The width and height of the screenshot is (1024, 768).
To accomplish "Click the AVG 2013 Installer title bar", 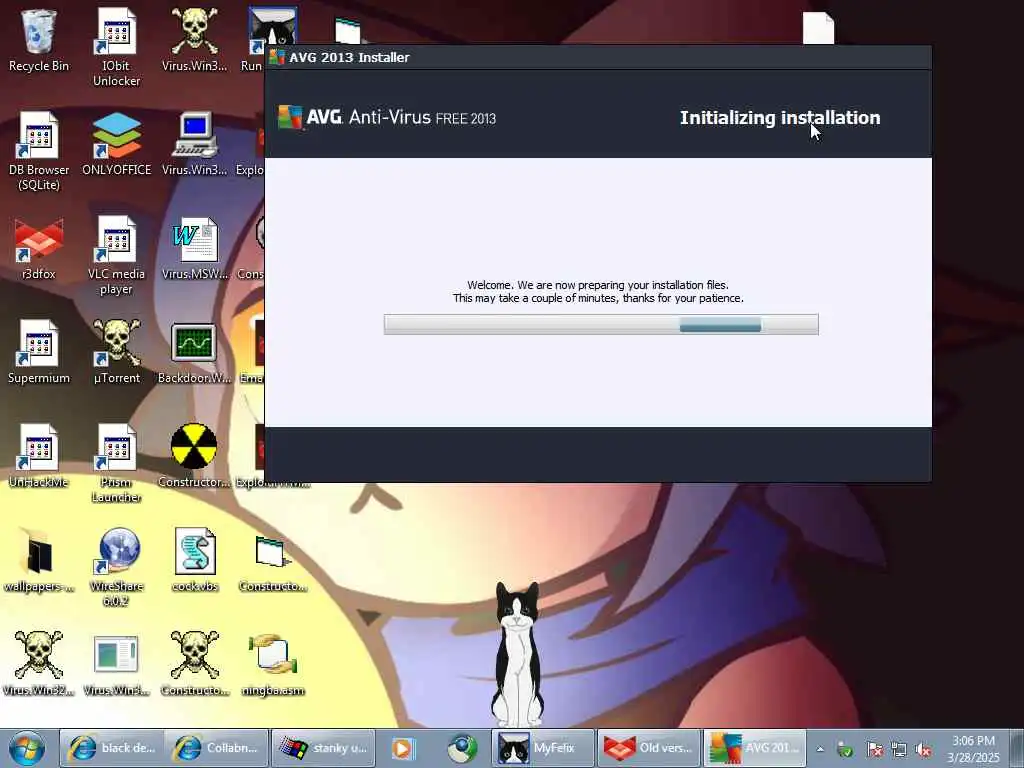I will pyautogui.click(x=598, y=57).
